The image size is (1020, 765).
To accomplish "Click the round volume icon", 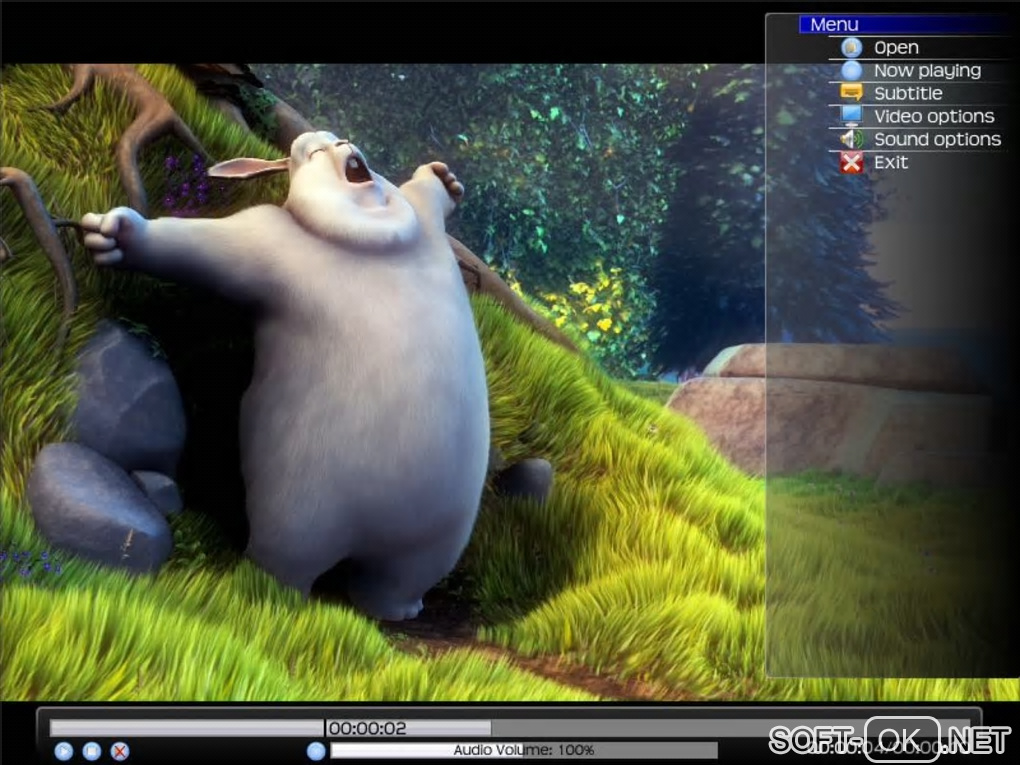I will click(316, 751).
